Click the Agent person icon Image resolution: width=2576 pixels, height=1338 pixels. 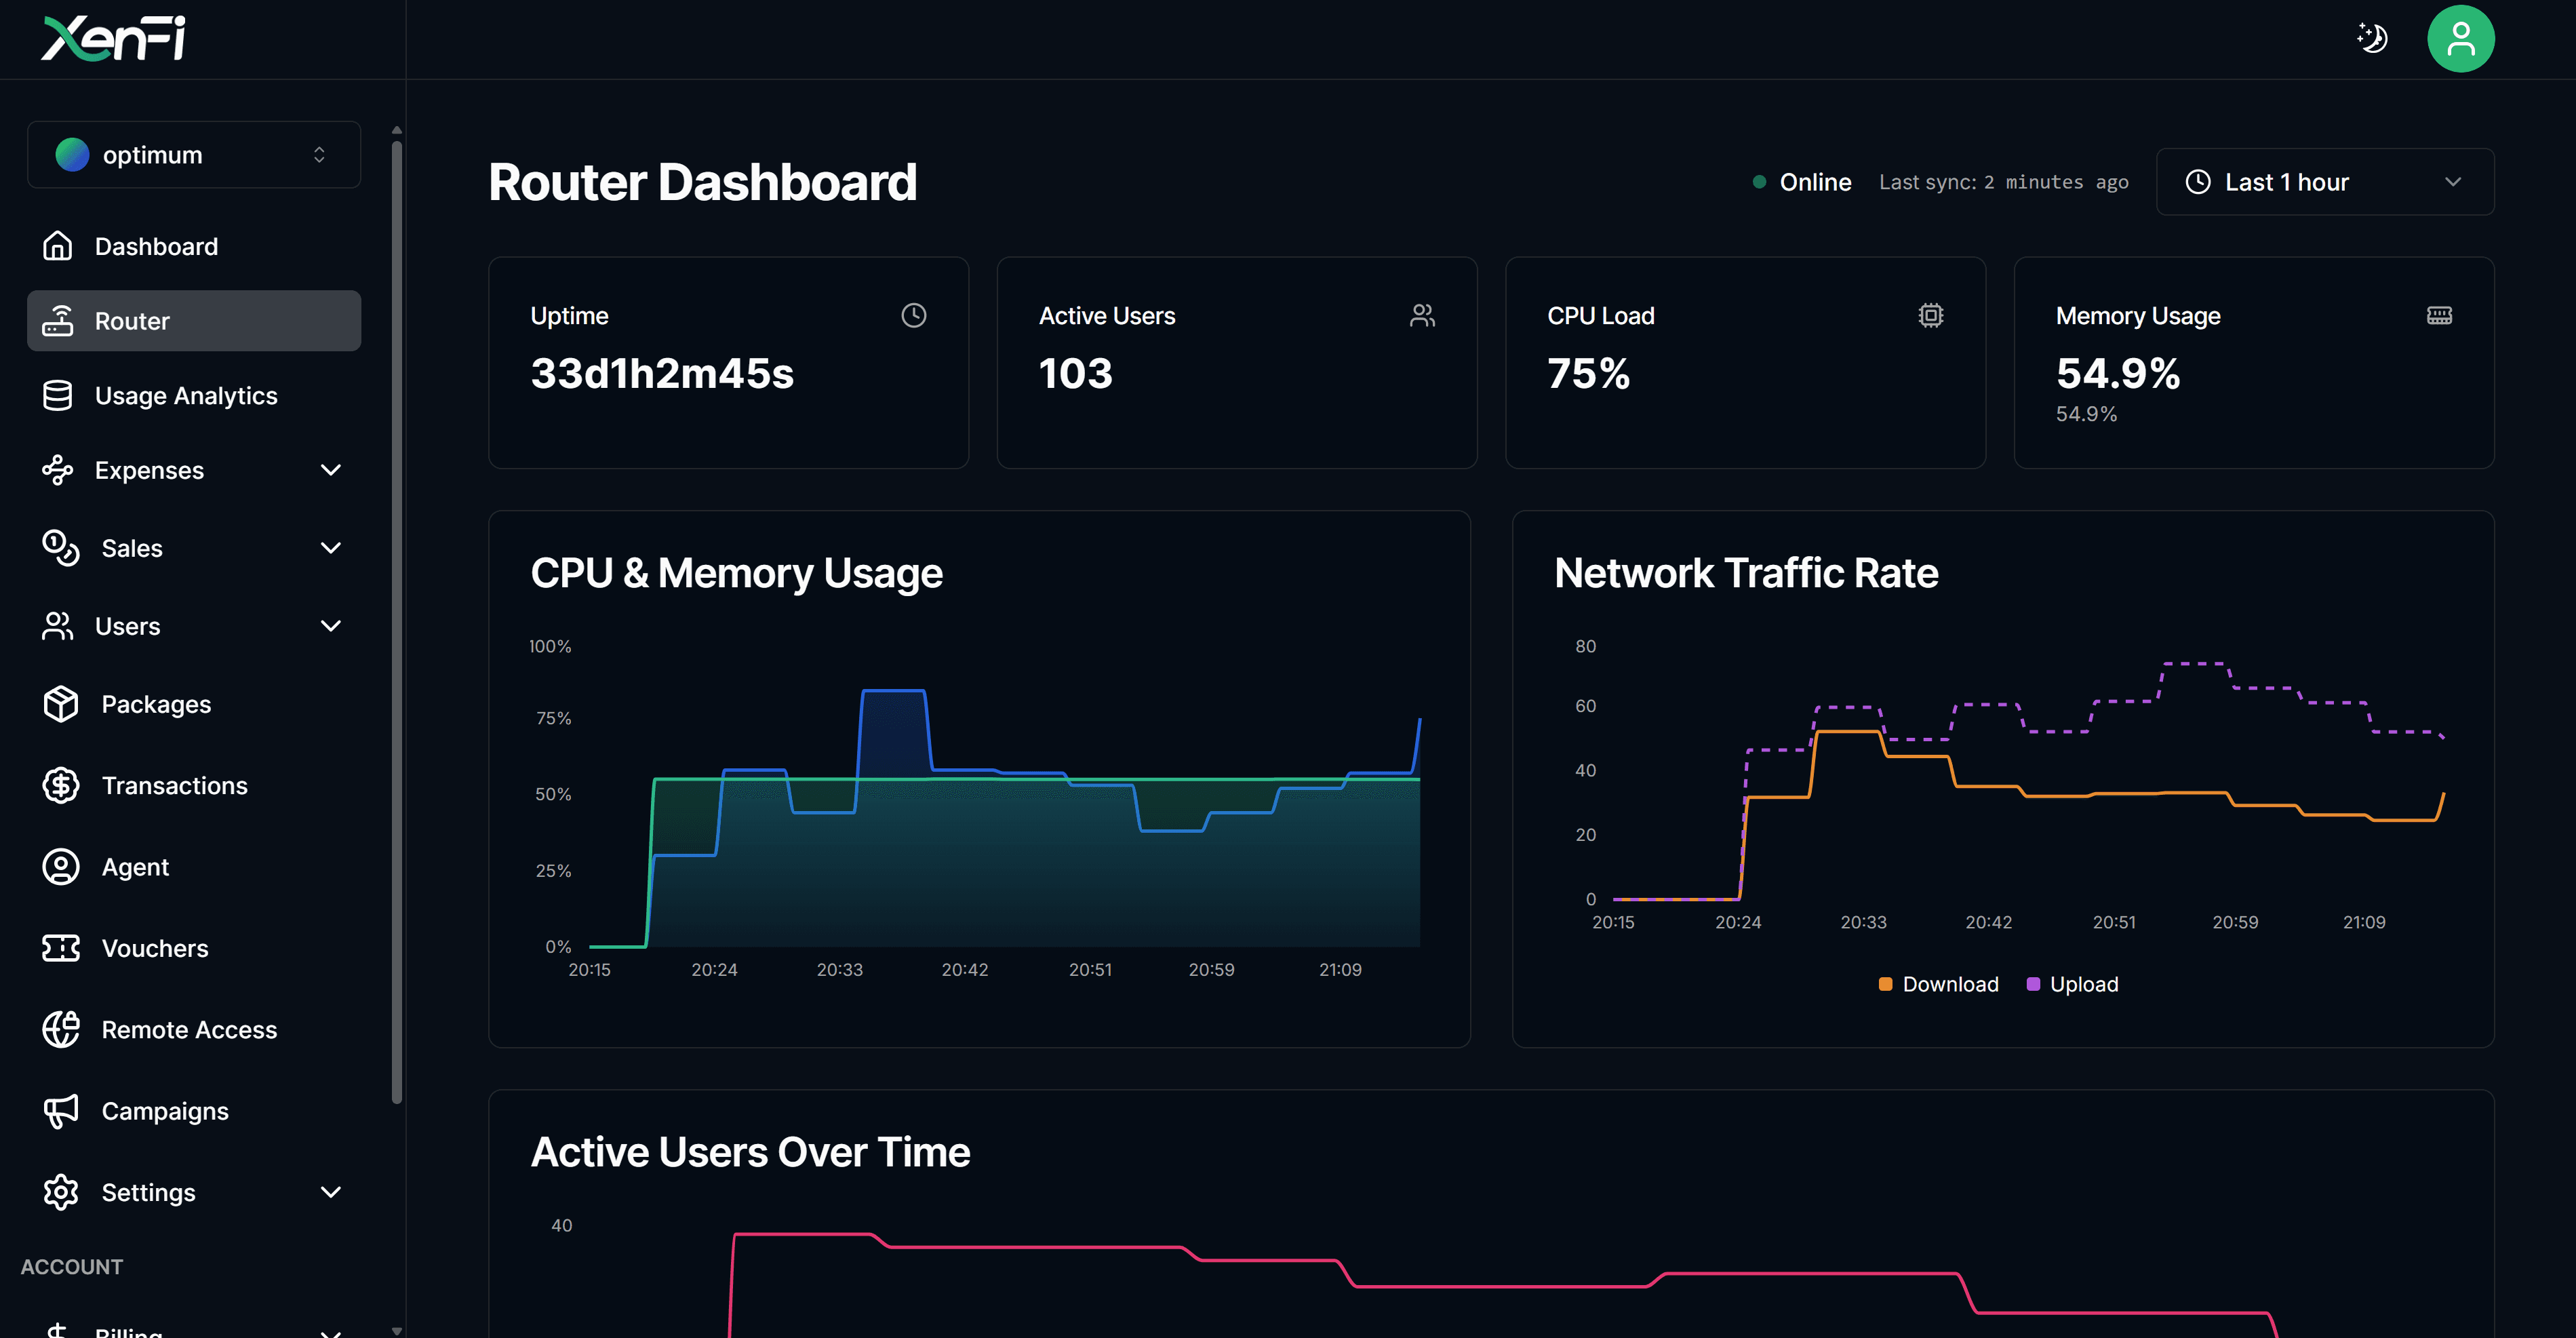click(x=61, y=867)
